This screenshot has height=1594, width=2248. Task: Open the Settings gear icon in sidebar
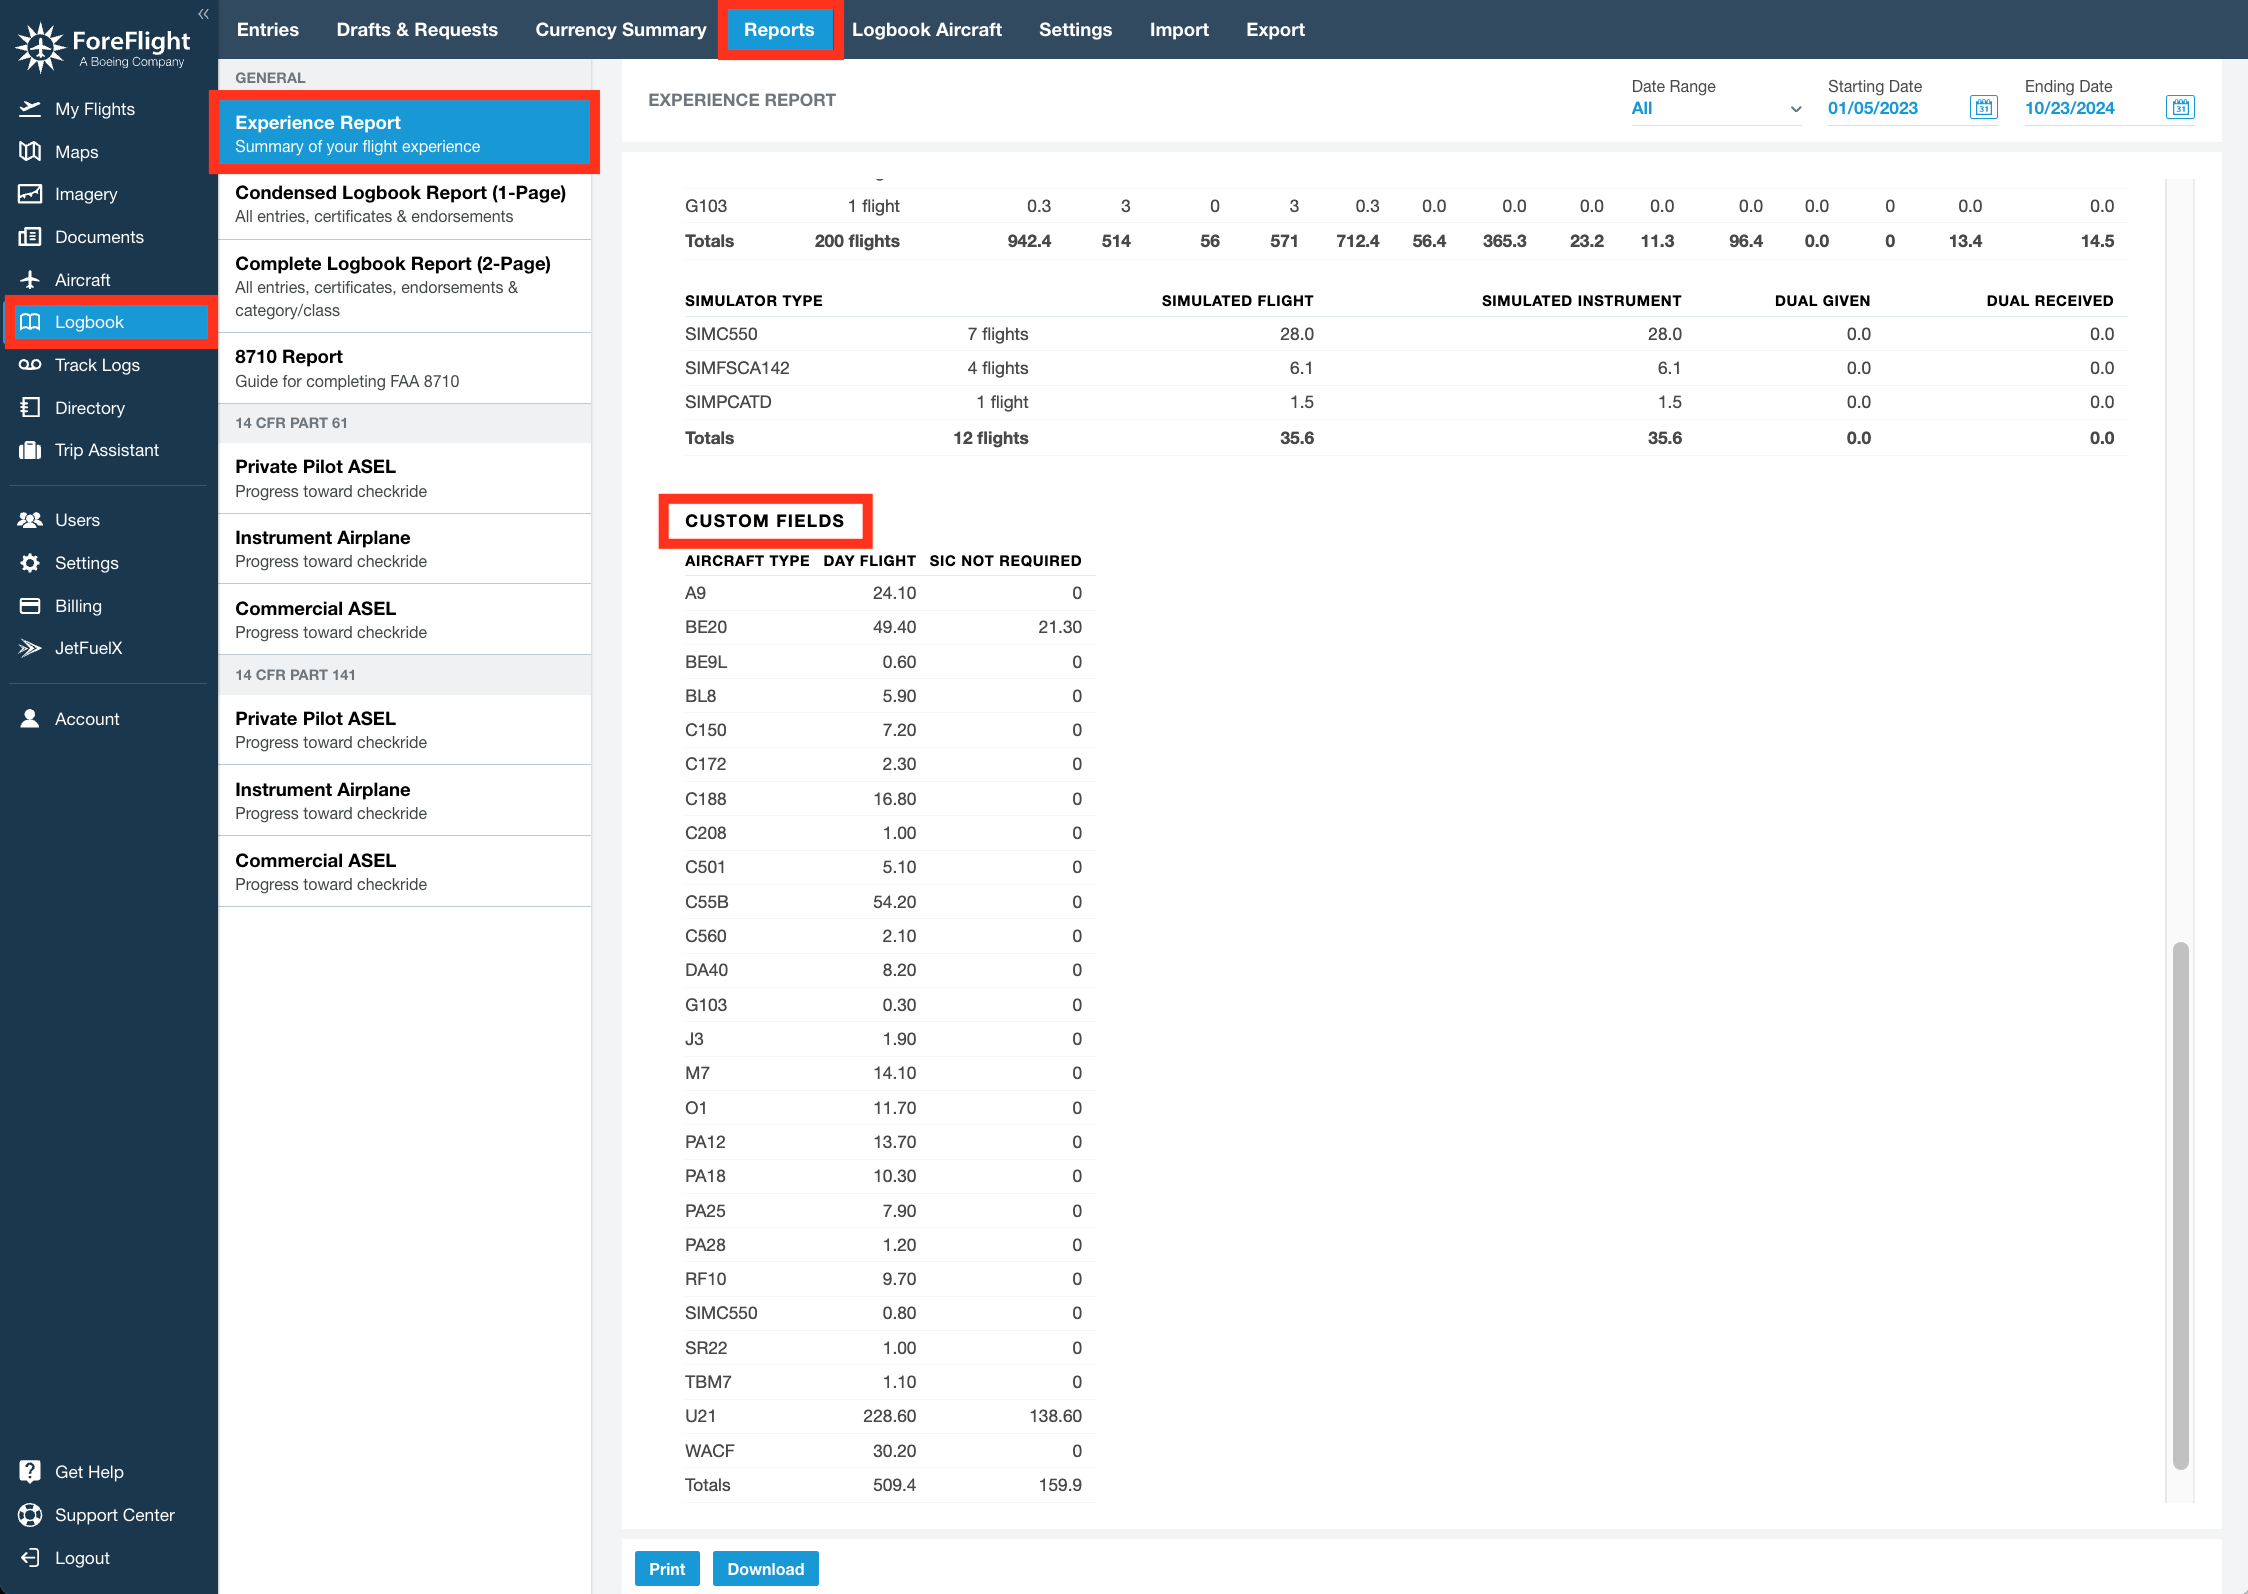click(30, 563)
